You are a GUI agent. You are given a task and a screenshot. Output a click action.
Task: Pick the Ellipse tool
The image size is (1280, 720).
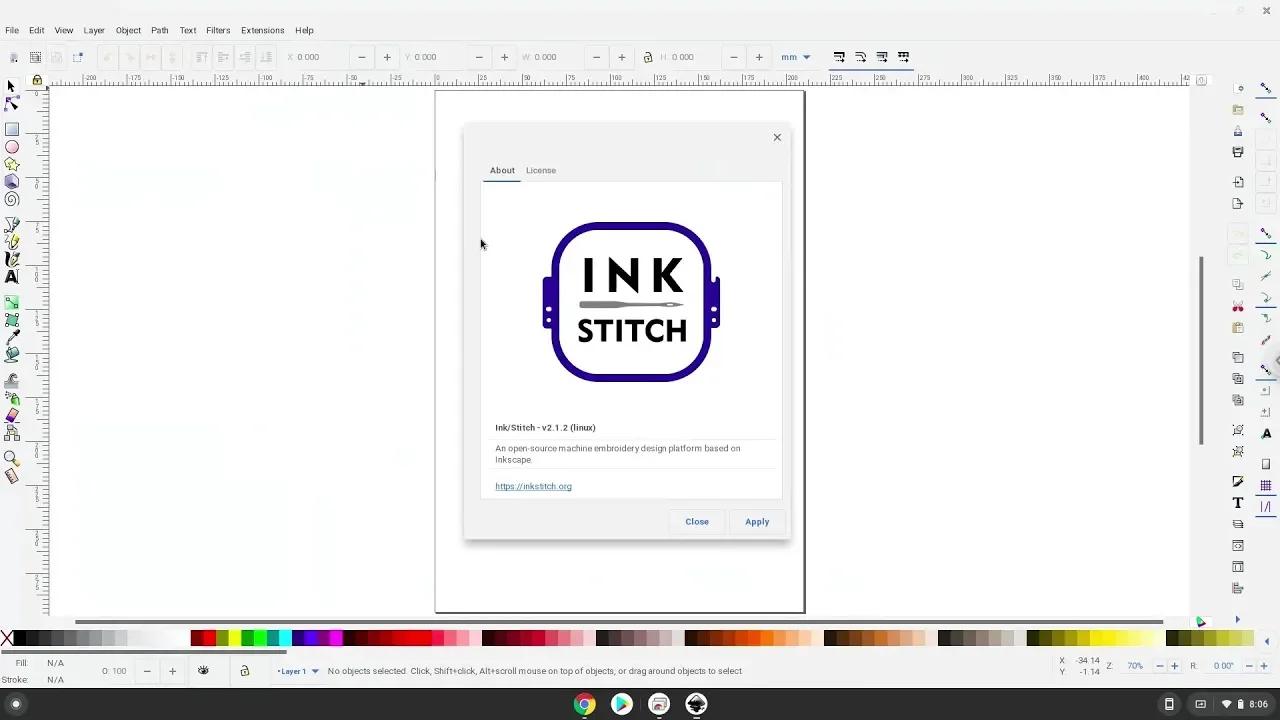pos(12,147)
